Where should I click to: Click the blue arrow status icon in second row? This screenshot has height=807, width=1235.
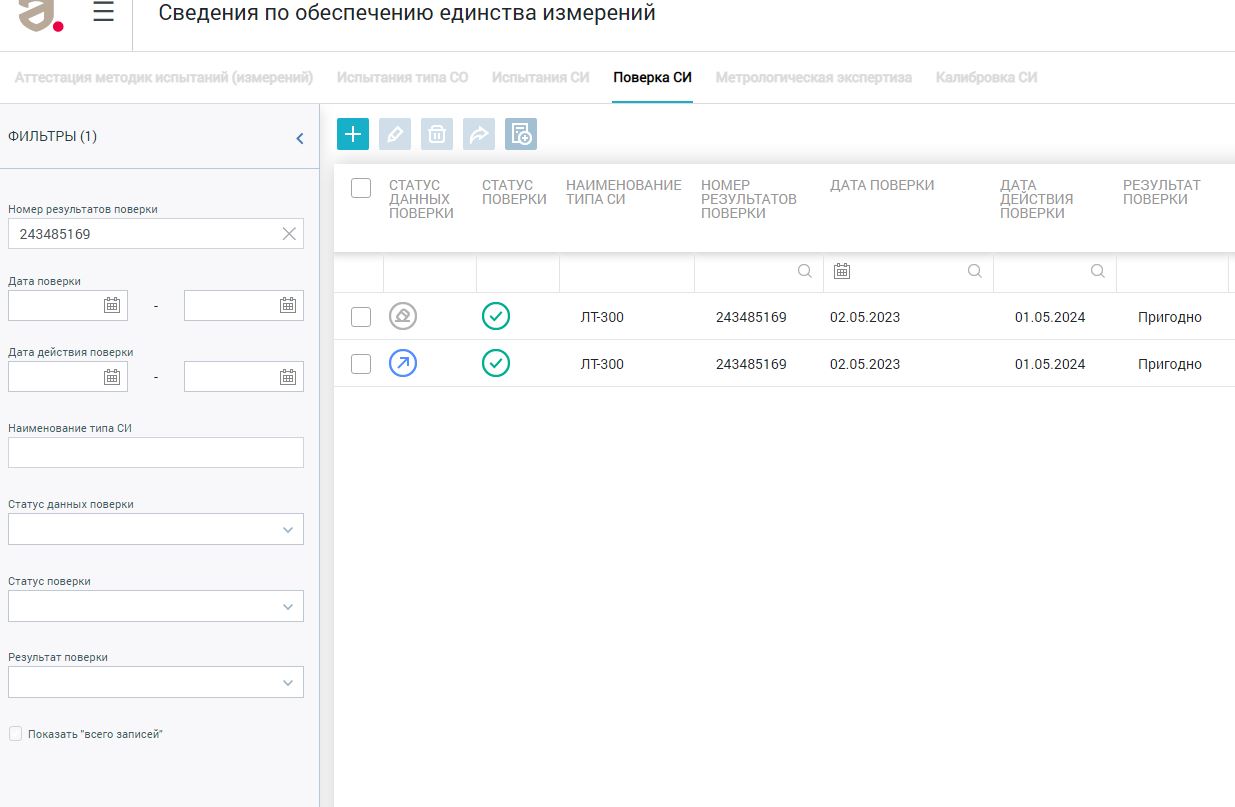point(403,363)
